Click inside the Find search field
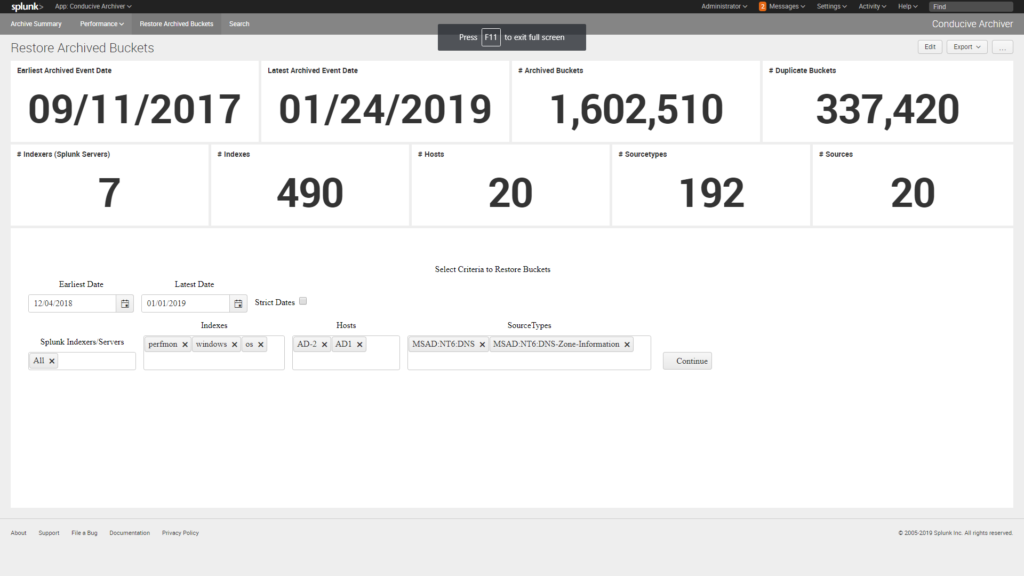 coord(970,5)
